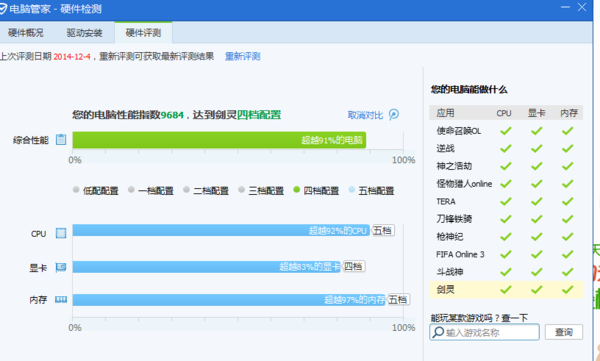600x361 pixels.
Task: Open the 驱动安装 tab
Action: 85,33
